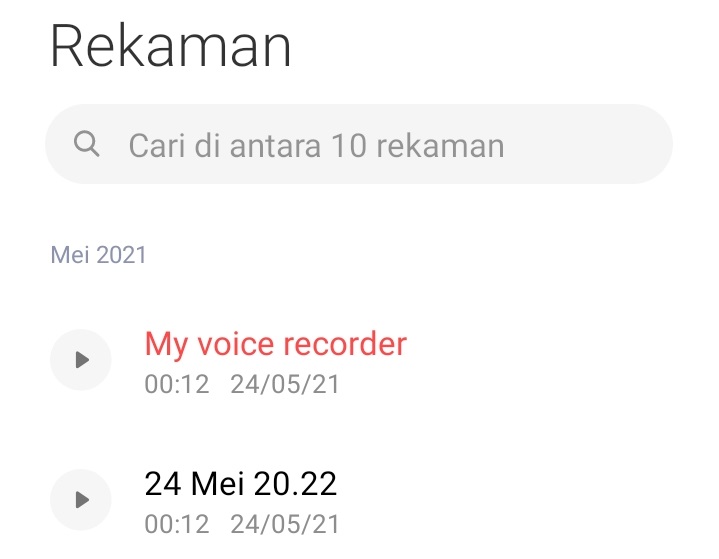Screen dimensions: 719x559
Task: Select the "Mei 2021" section header
Action: tap(99, 255)
